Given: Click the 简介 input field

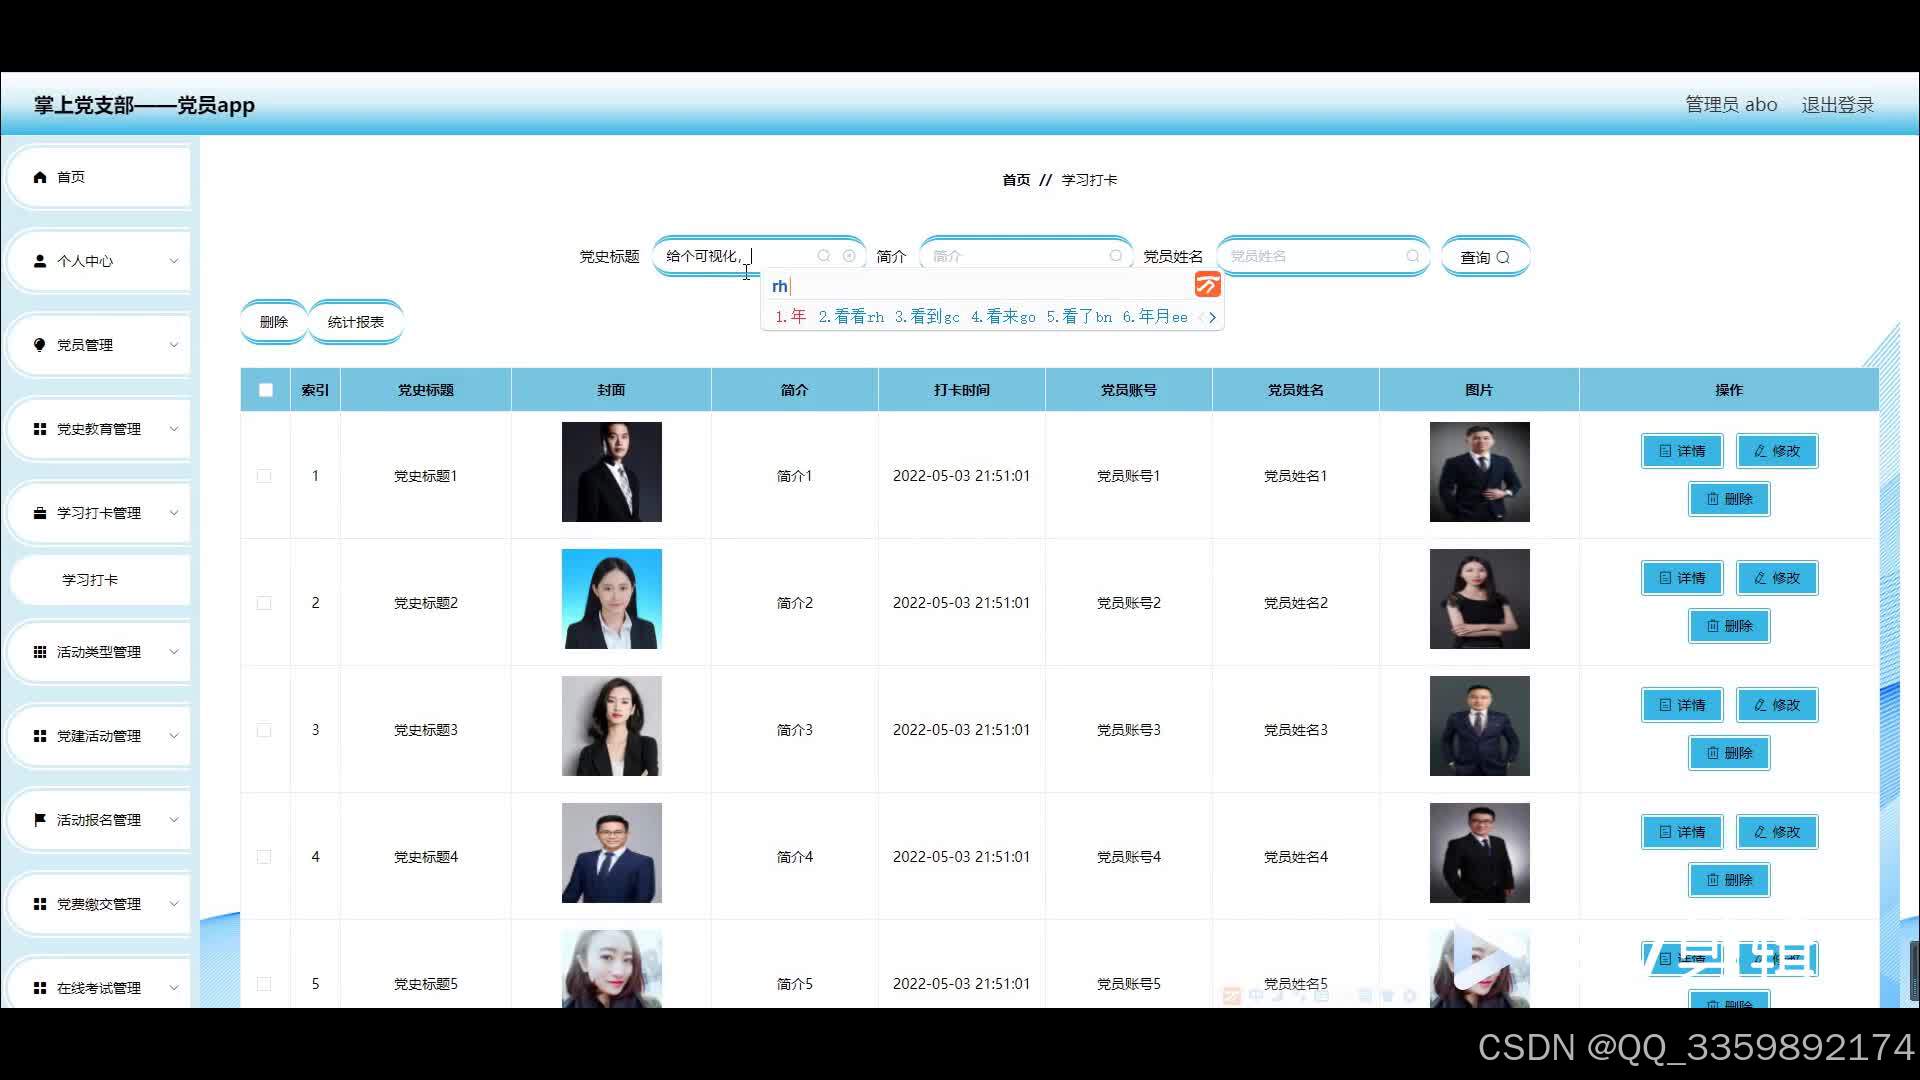Looking at the screenshot, I should (x=1025, y=256).
